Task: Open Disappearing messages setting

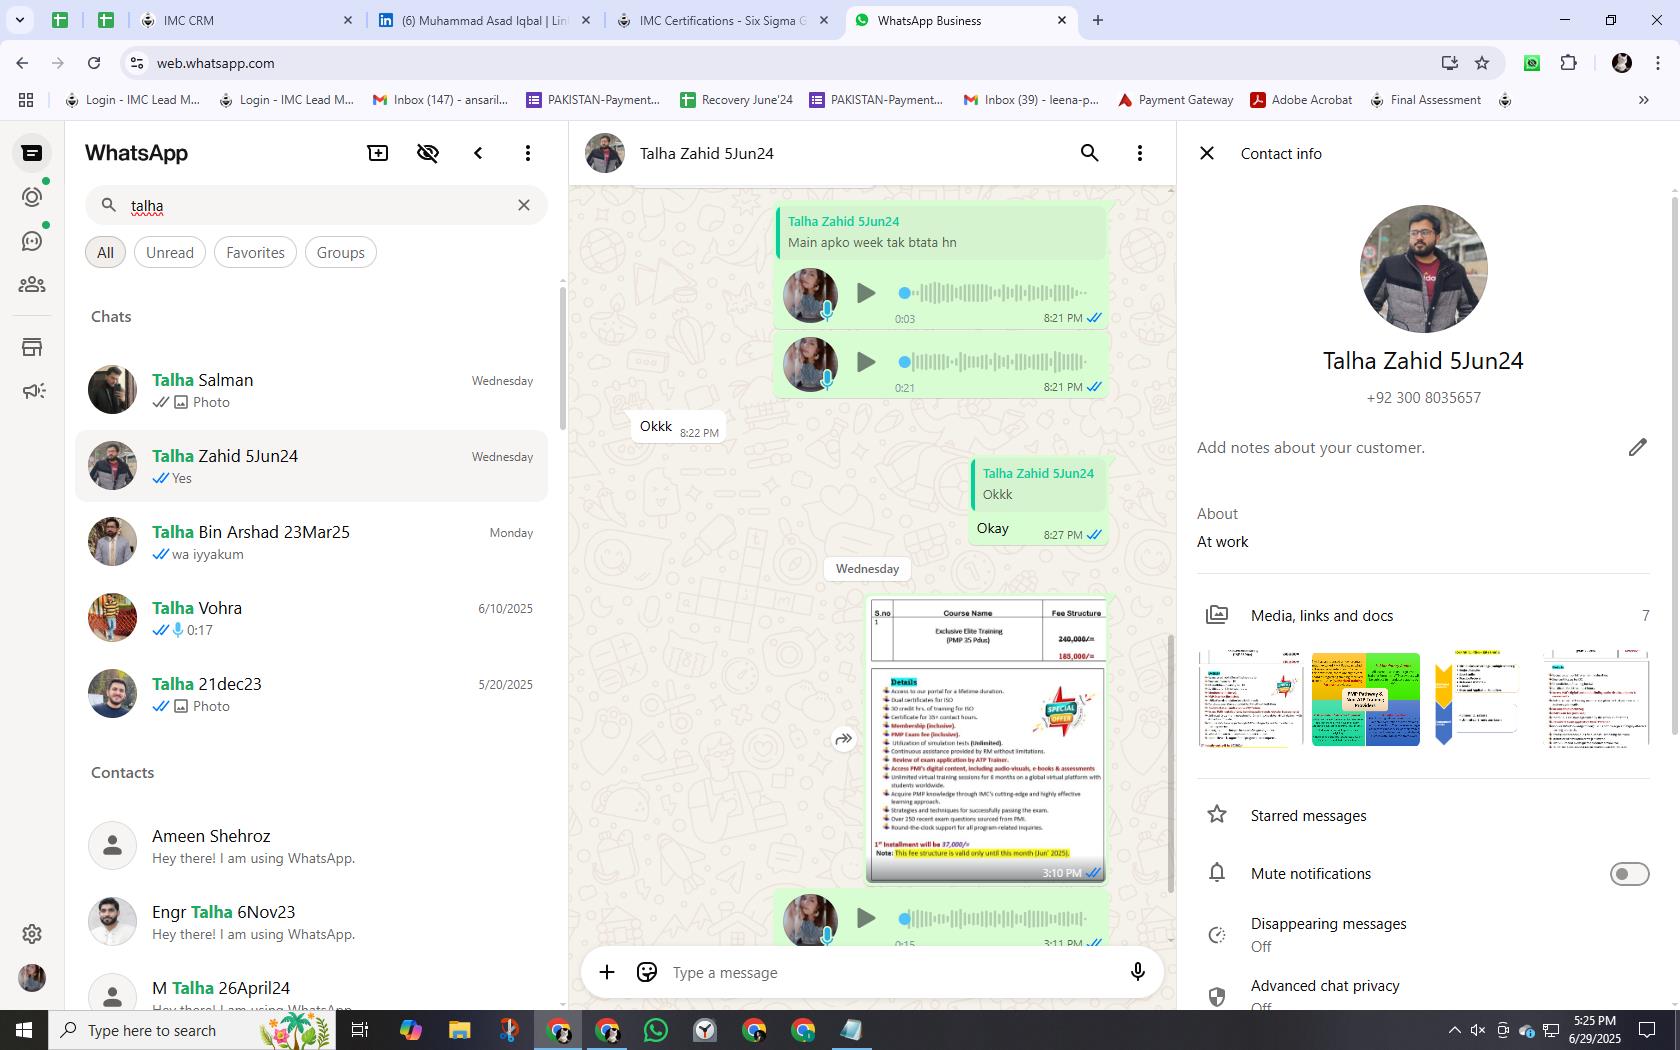Action: (x=1423, y=934)
